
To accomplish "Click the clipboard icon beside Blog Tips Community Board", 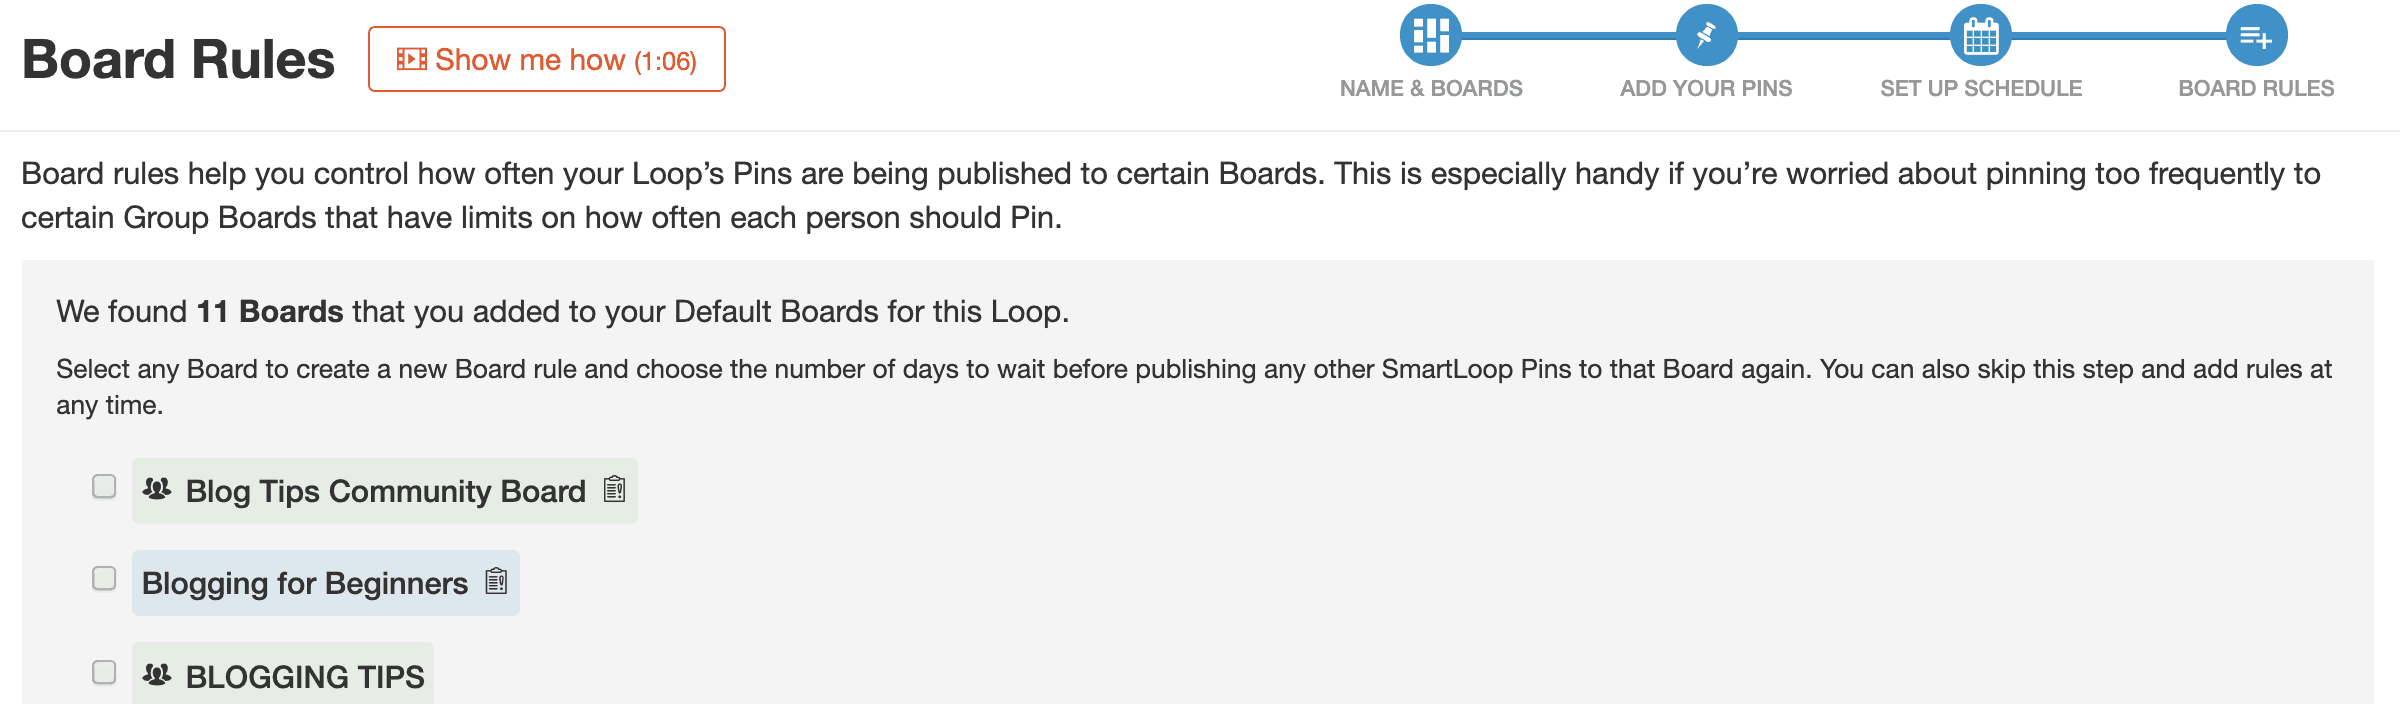I will tap(614, 489).
